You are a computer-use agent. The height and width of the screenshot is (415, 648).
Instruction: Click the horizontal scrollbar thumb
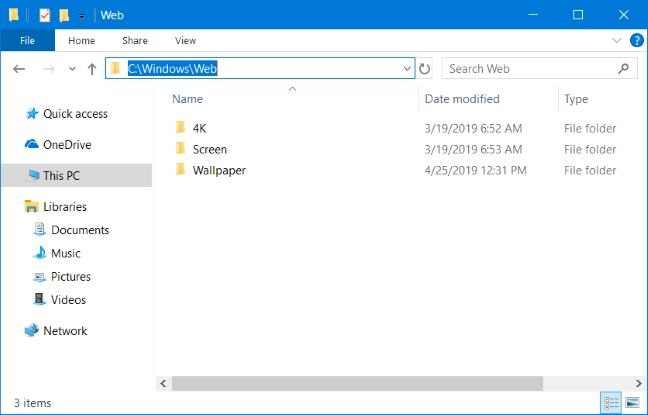[357, 384]
